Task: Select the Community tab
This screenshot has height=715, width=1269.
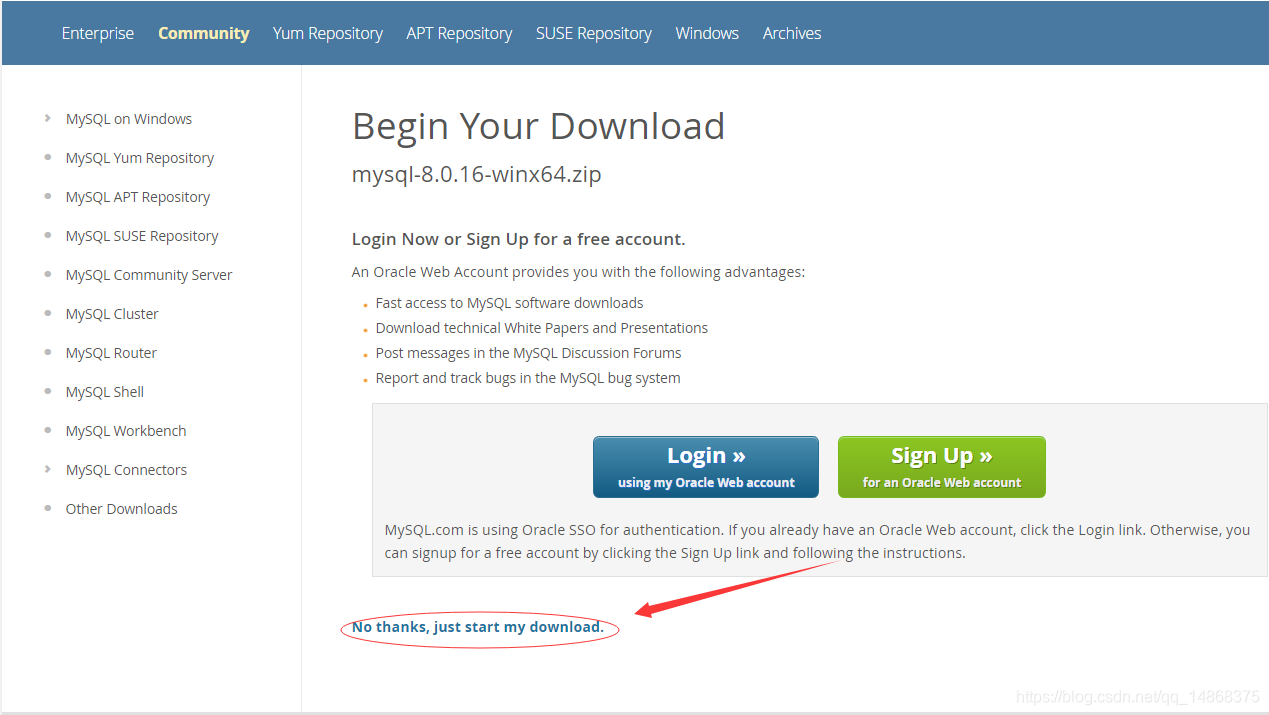Action: pos(204,33)
